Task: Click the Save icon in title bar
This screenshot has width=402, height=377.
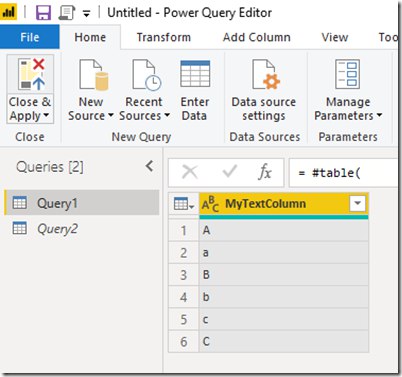Action: click(43, 13)
